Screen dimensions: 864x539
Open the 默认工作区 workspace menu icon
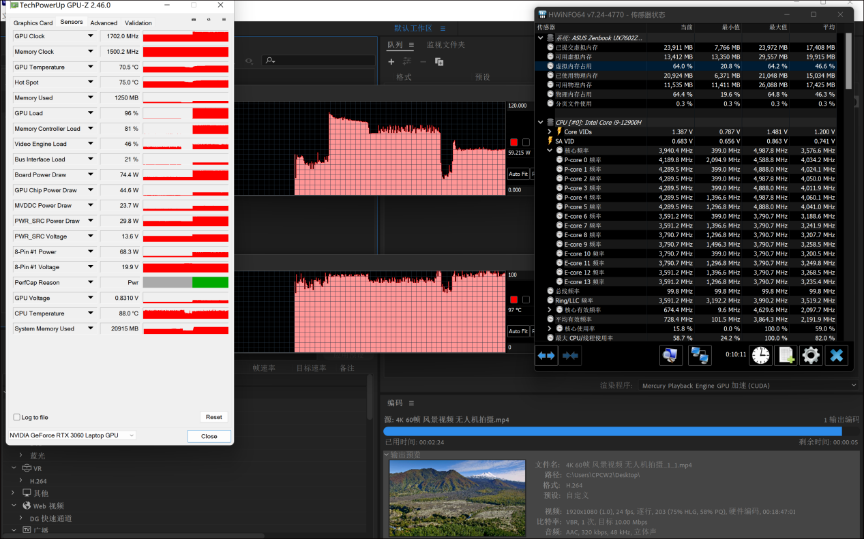[442, 28]
